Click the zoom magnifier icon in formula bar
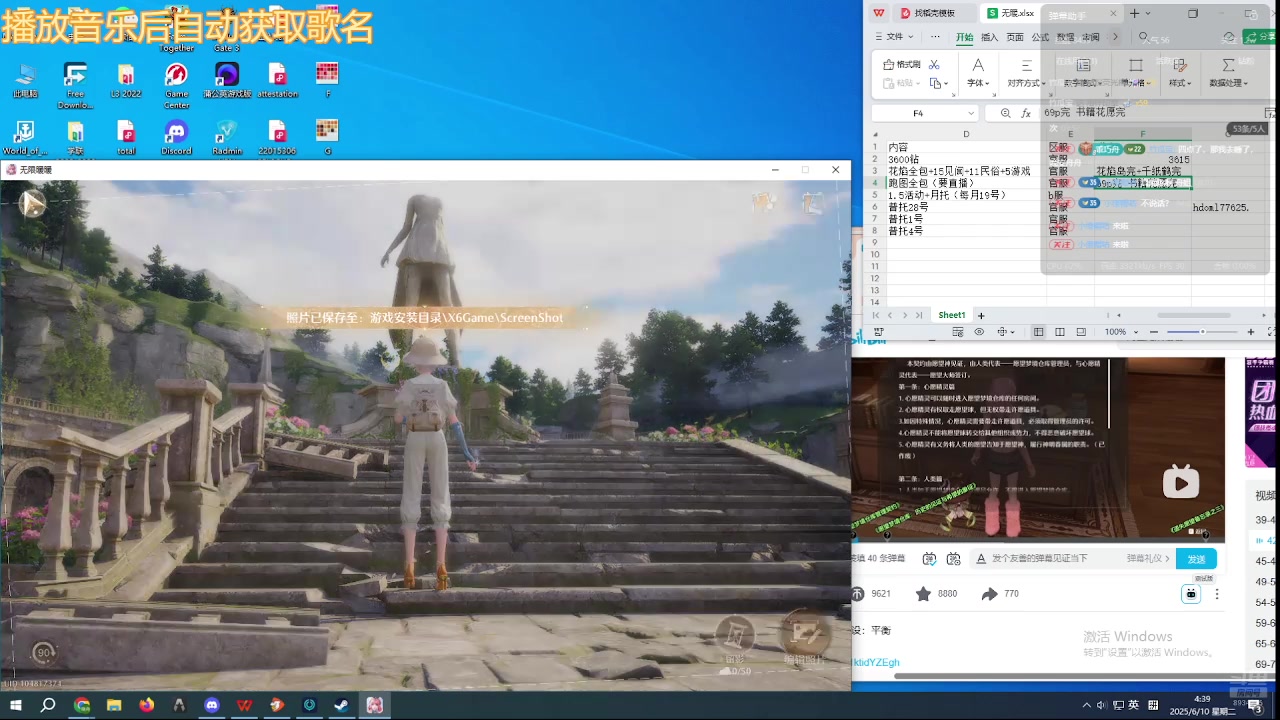 click(1004, 113)
